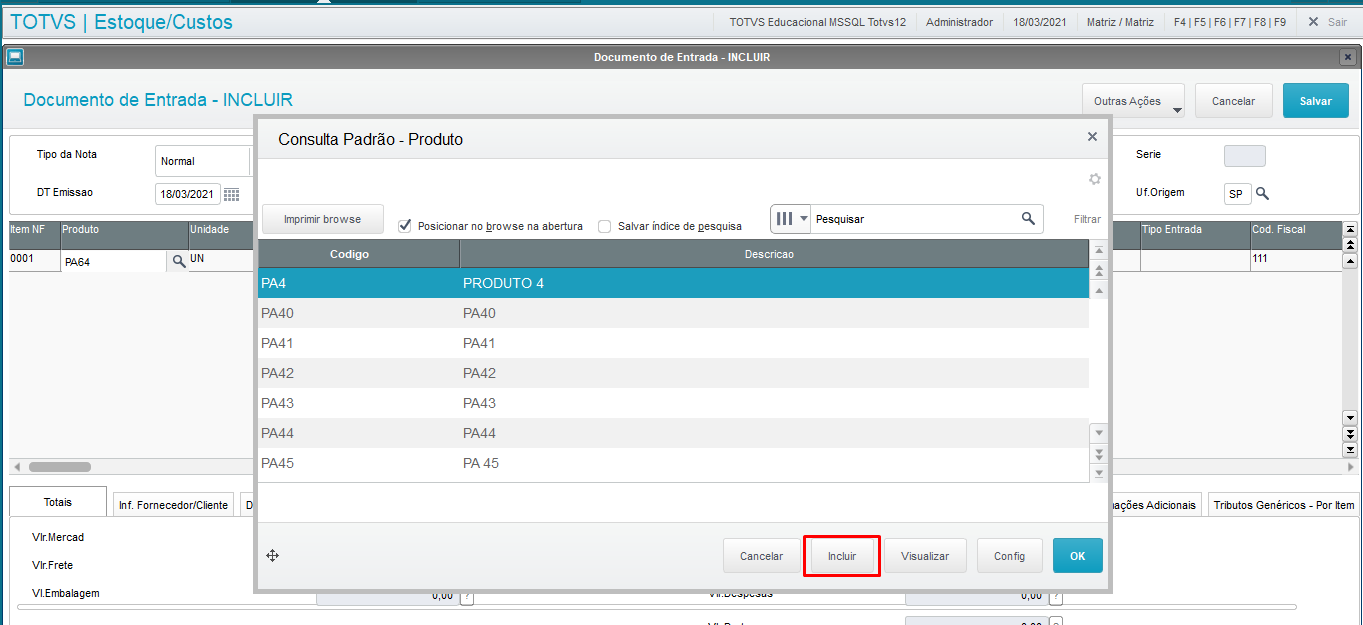Click the Cod. Fiscal cell showing 111
Screen dimensions: 1363x625
point(1294,260)
